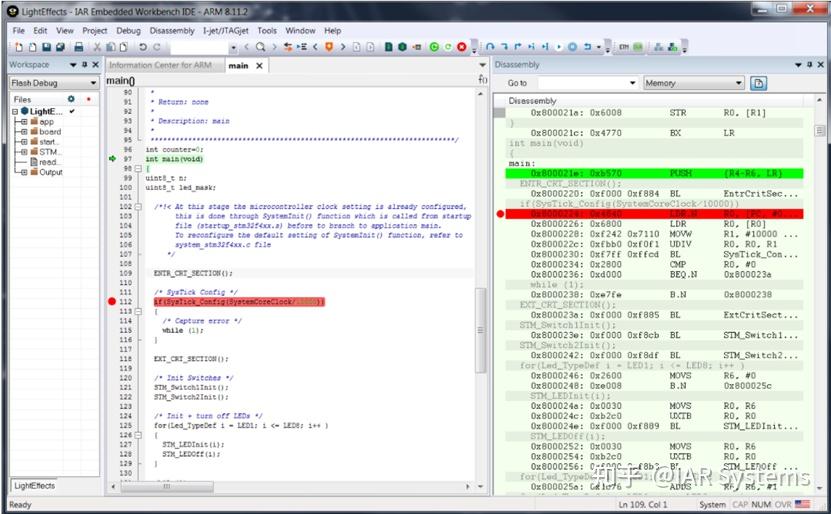Viewport: 831px width, 514px height.
Task: Open the Disassembly menu
Action: point(172,31)
